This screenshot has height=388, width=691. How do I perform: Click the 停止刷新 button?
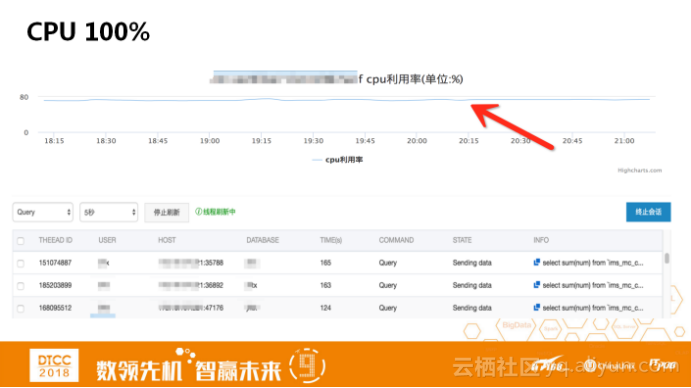pos(167,213)
